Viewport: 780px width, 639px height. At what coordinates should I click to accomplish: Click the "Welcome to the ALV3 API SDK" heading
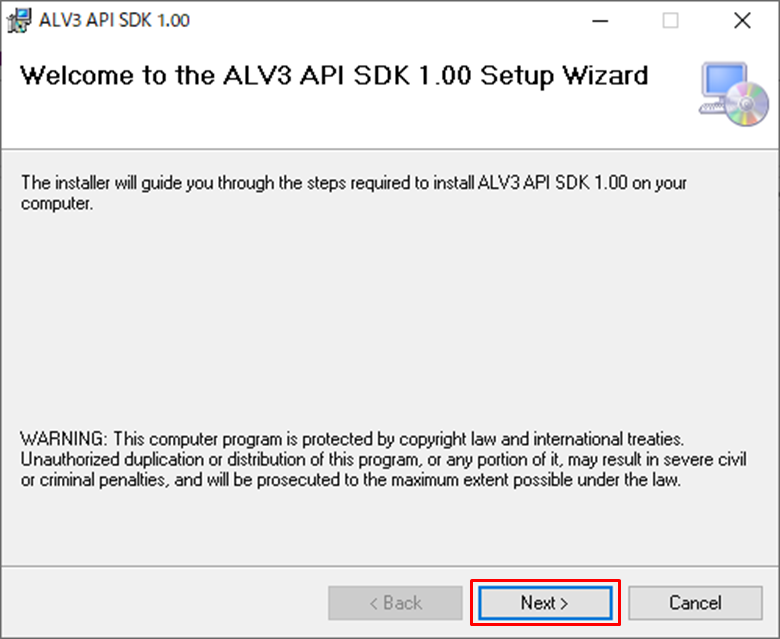tap(334, 76)
